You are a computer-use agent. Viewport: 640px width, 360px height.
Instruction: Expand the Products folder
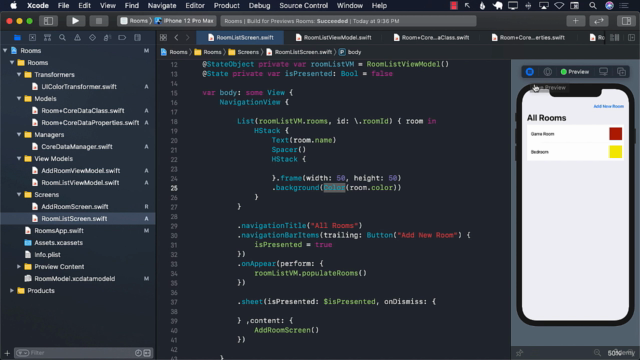point(12,291)
